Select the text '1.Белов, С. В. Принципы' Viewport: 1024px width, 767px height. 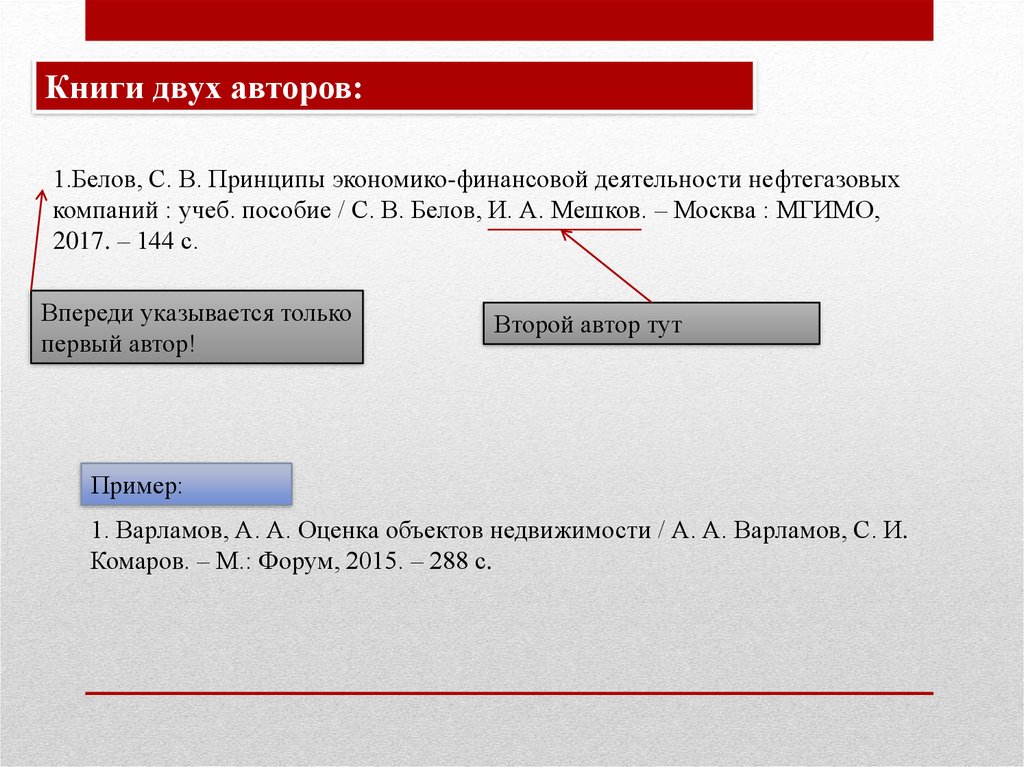pyautogui.click(x=189, y=179)
